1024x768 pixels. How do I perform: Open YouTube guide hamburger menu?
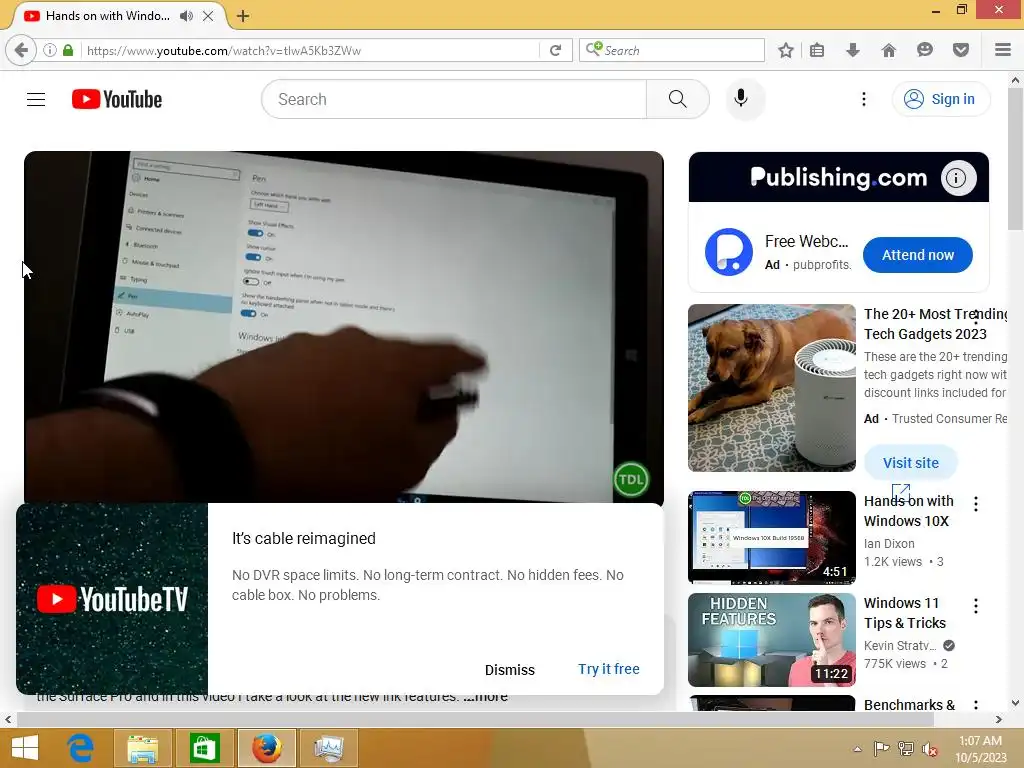click(36, 99)
